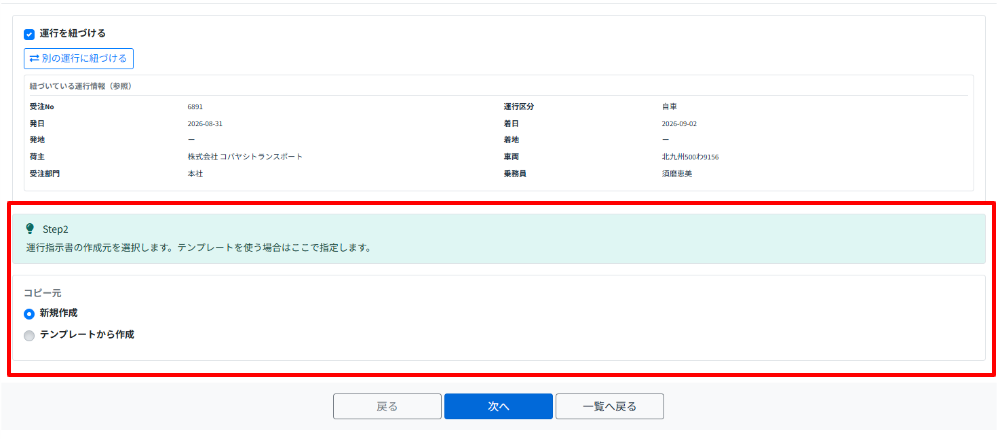
Task: Click the 運行区分 field label
Action: (x=518, y=107)
